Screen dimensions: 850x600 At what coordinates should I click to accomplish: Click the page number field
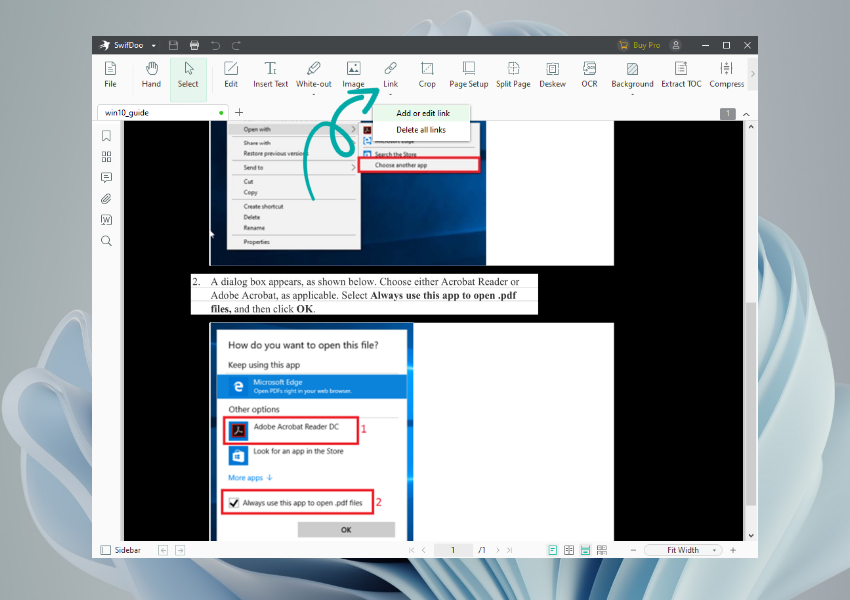point(453,550)
